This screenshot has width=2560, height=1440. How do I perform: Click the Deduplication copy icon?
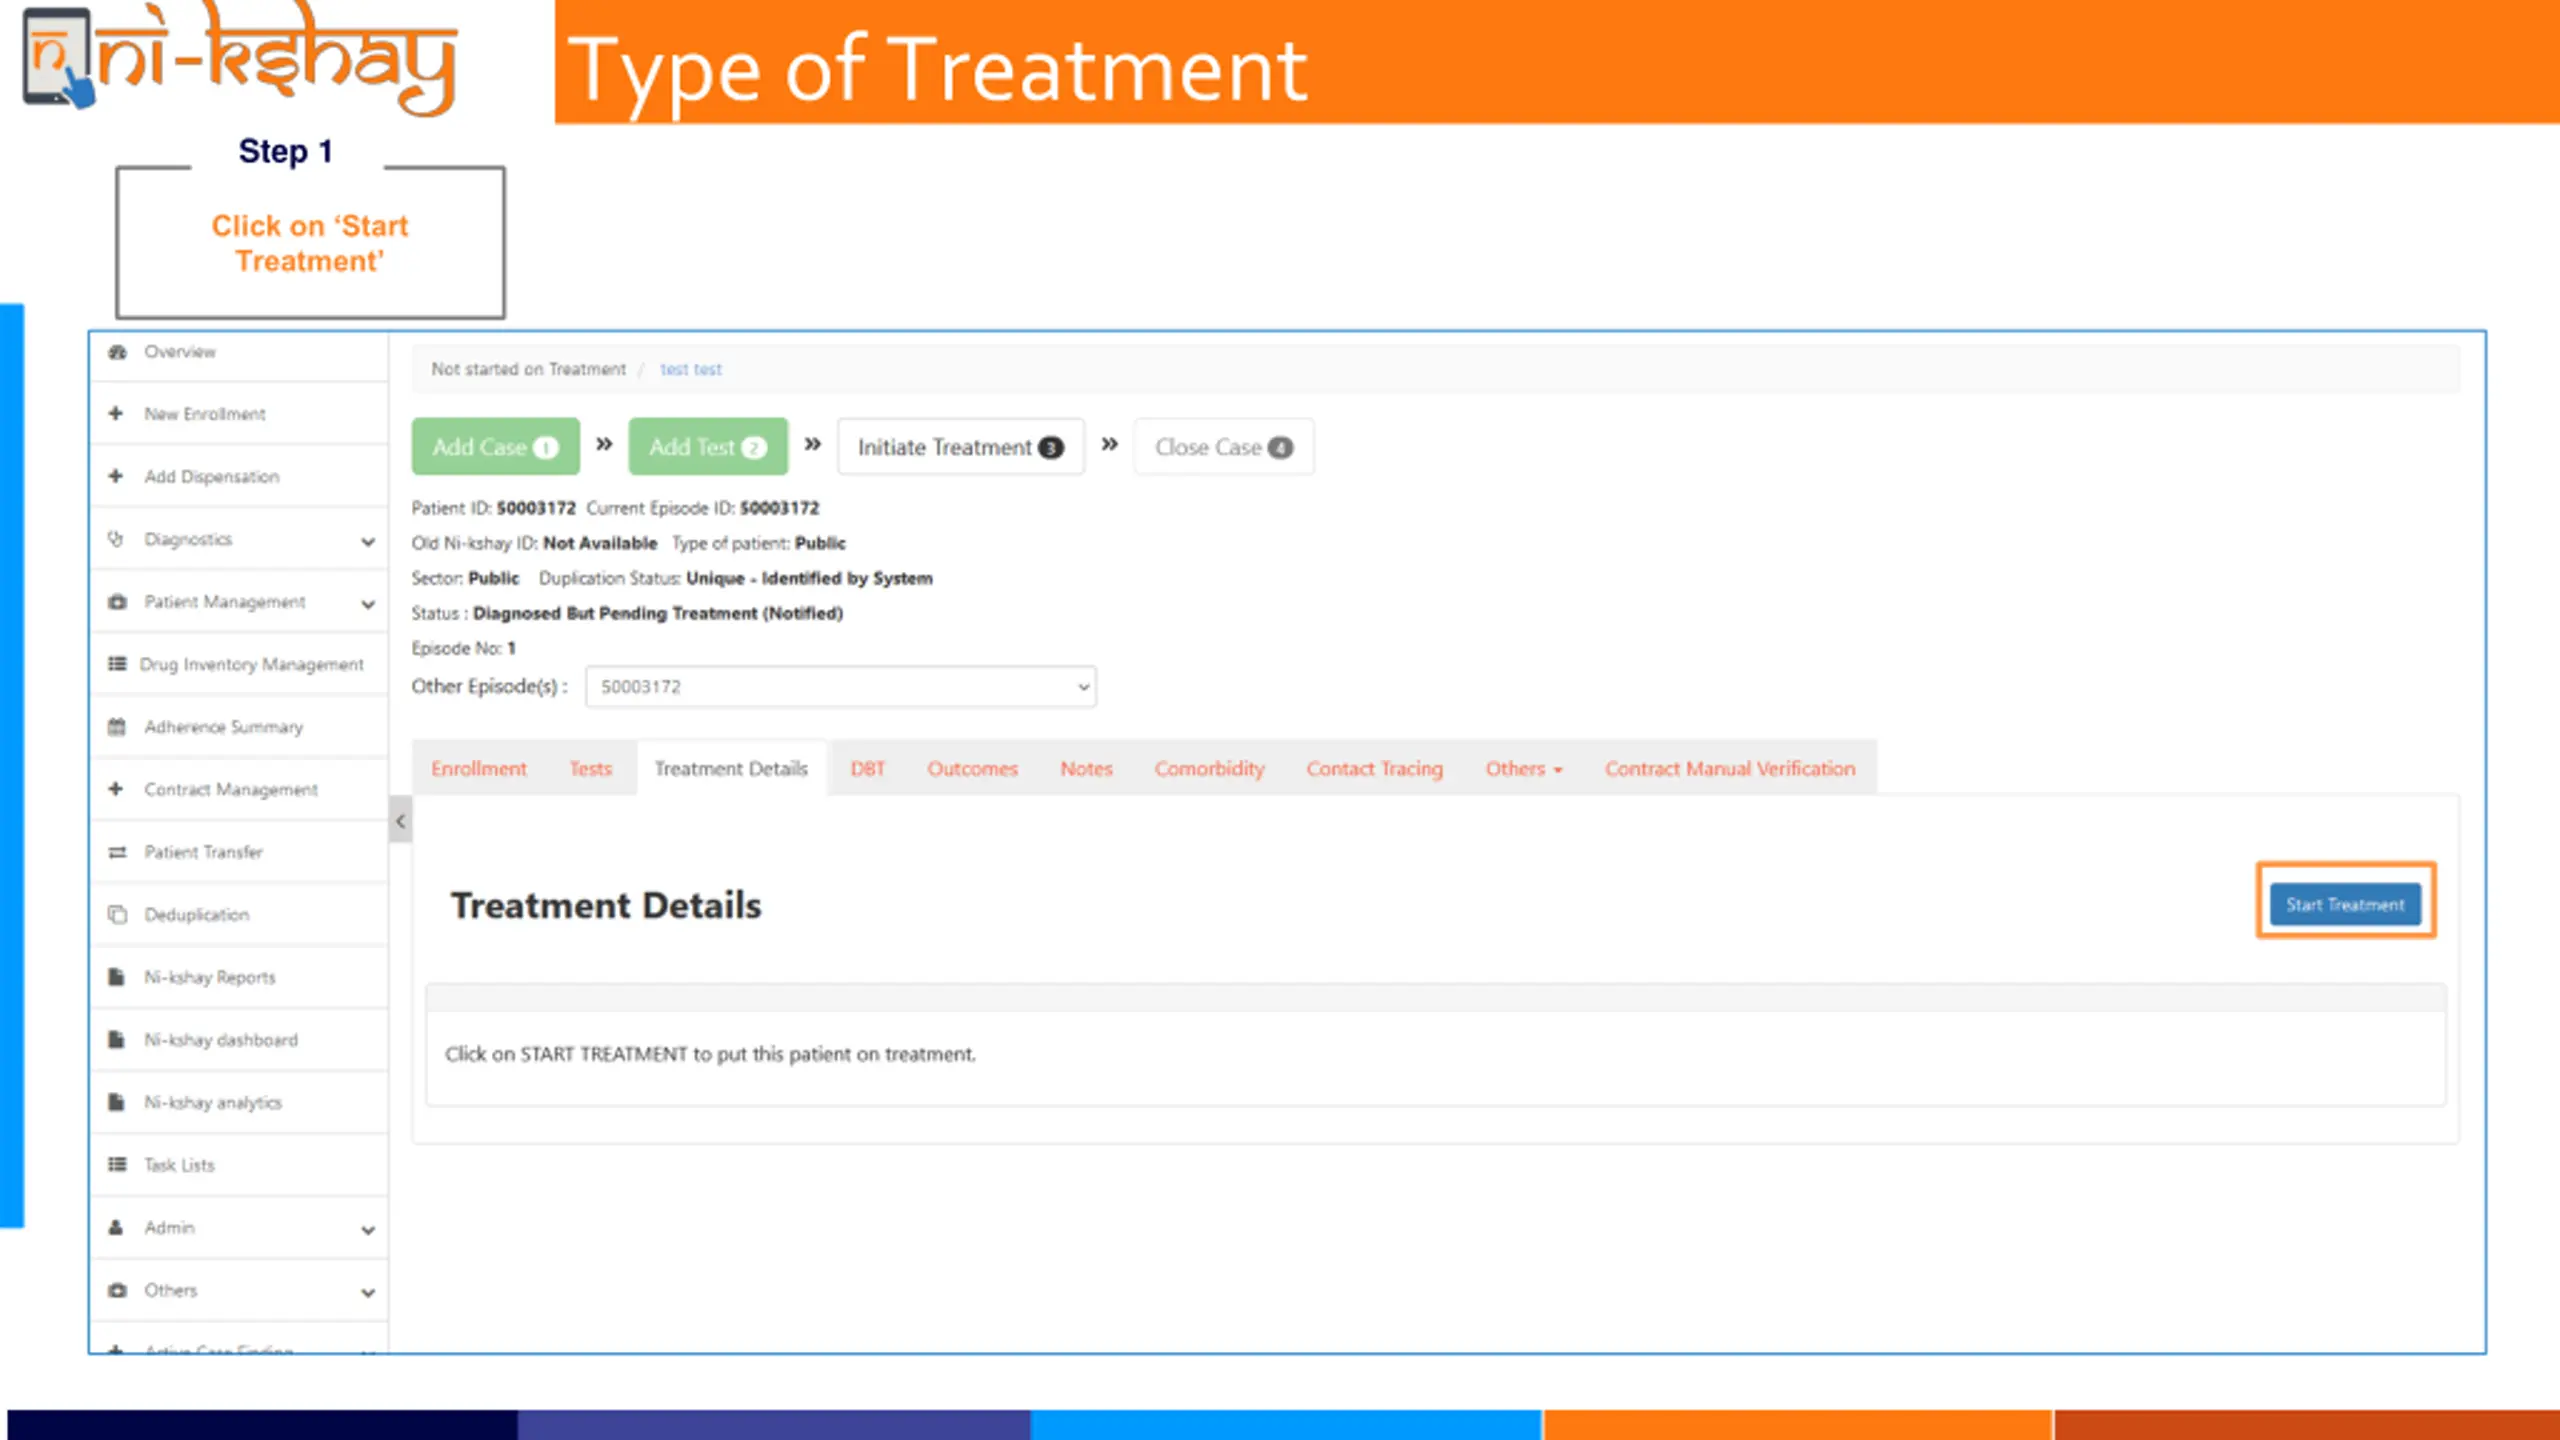coord(117,915)
